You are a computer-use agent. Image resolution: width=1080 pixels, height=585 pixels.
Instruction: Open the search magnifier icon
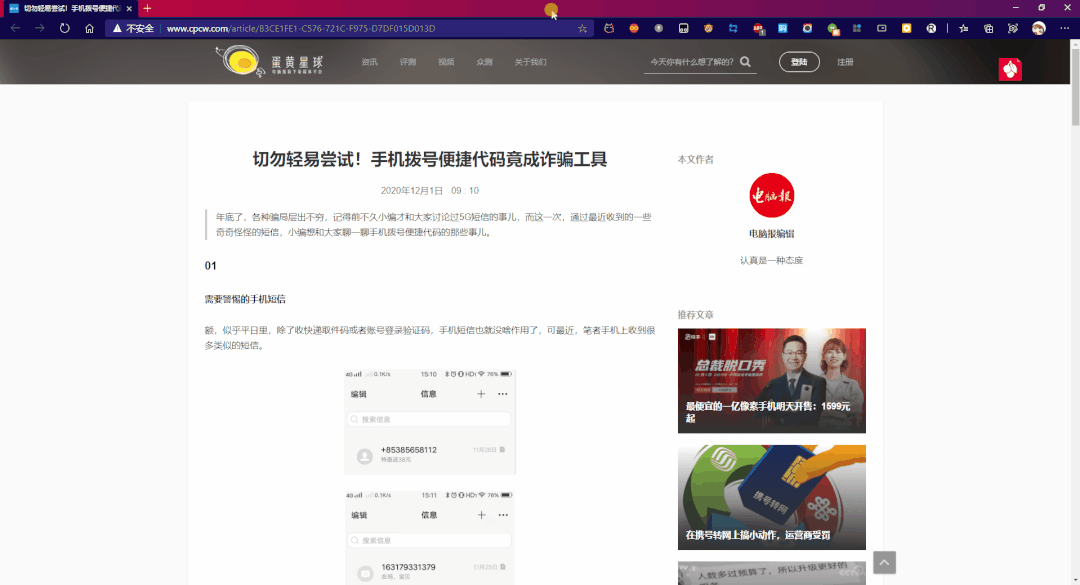click(745, 61)
